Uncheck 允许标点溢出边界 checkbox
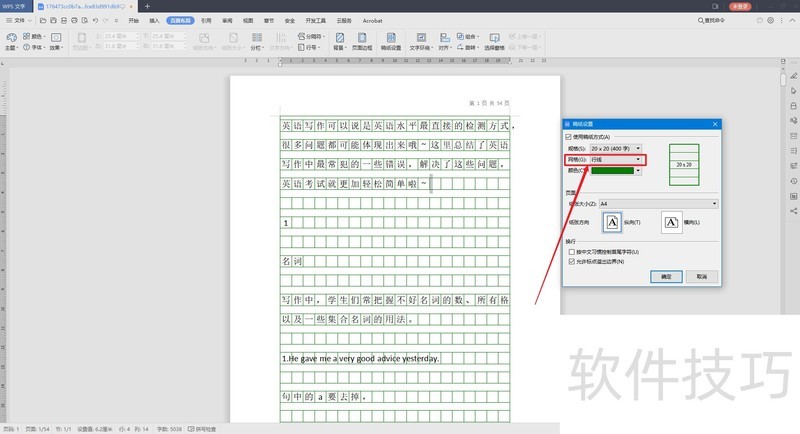 569,261
